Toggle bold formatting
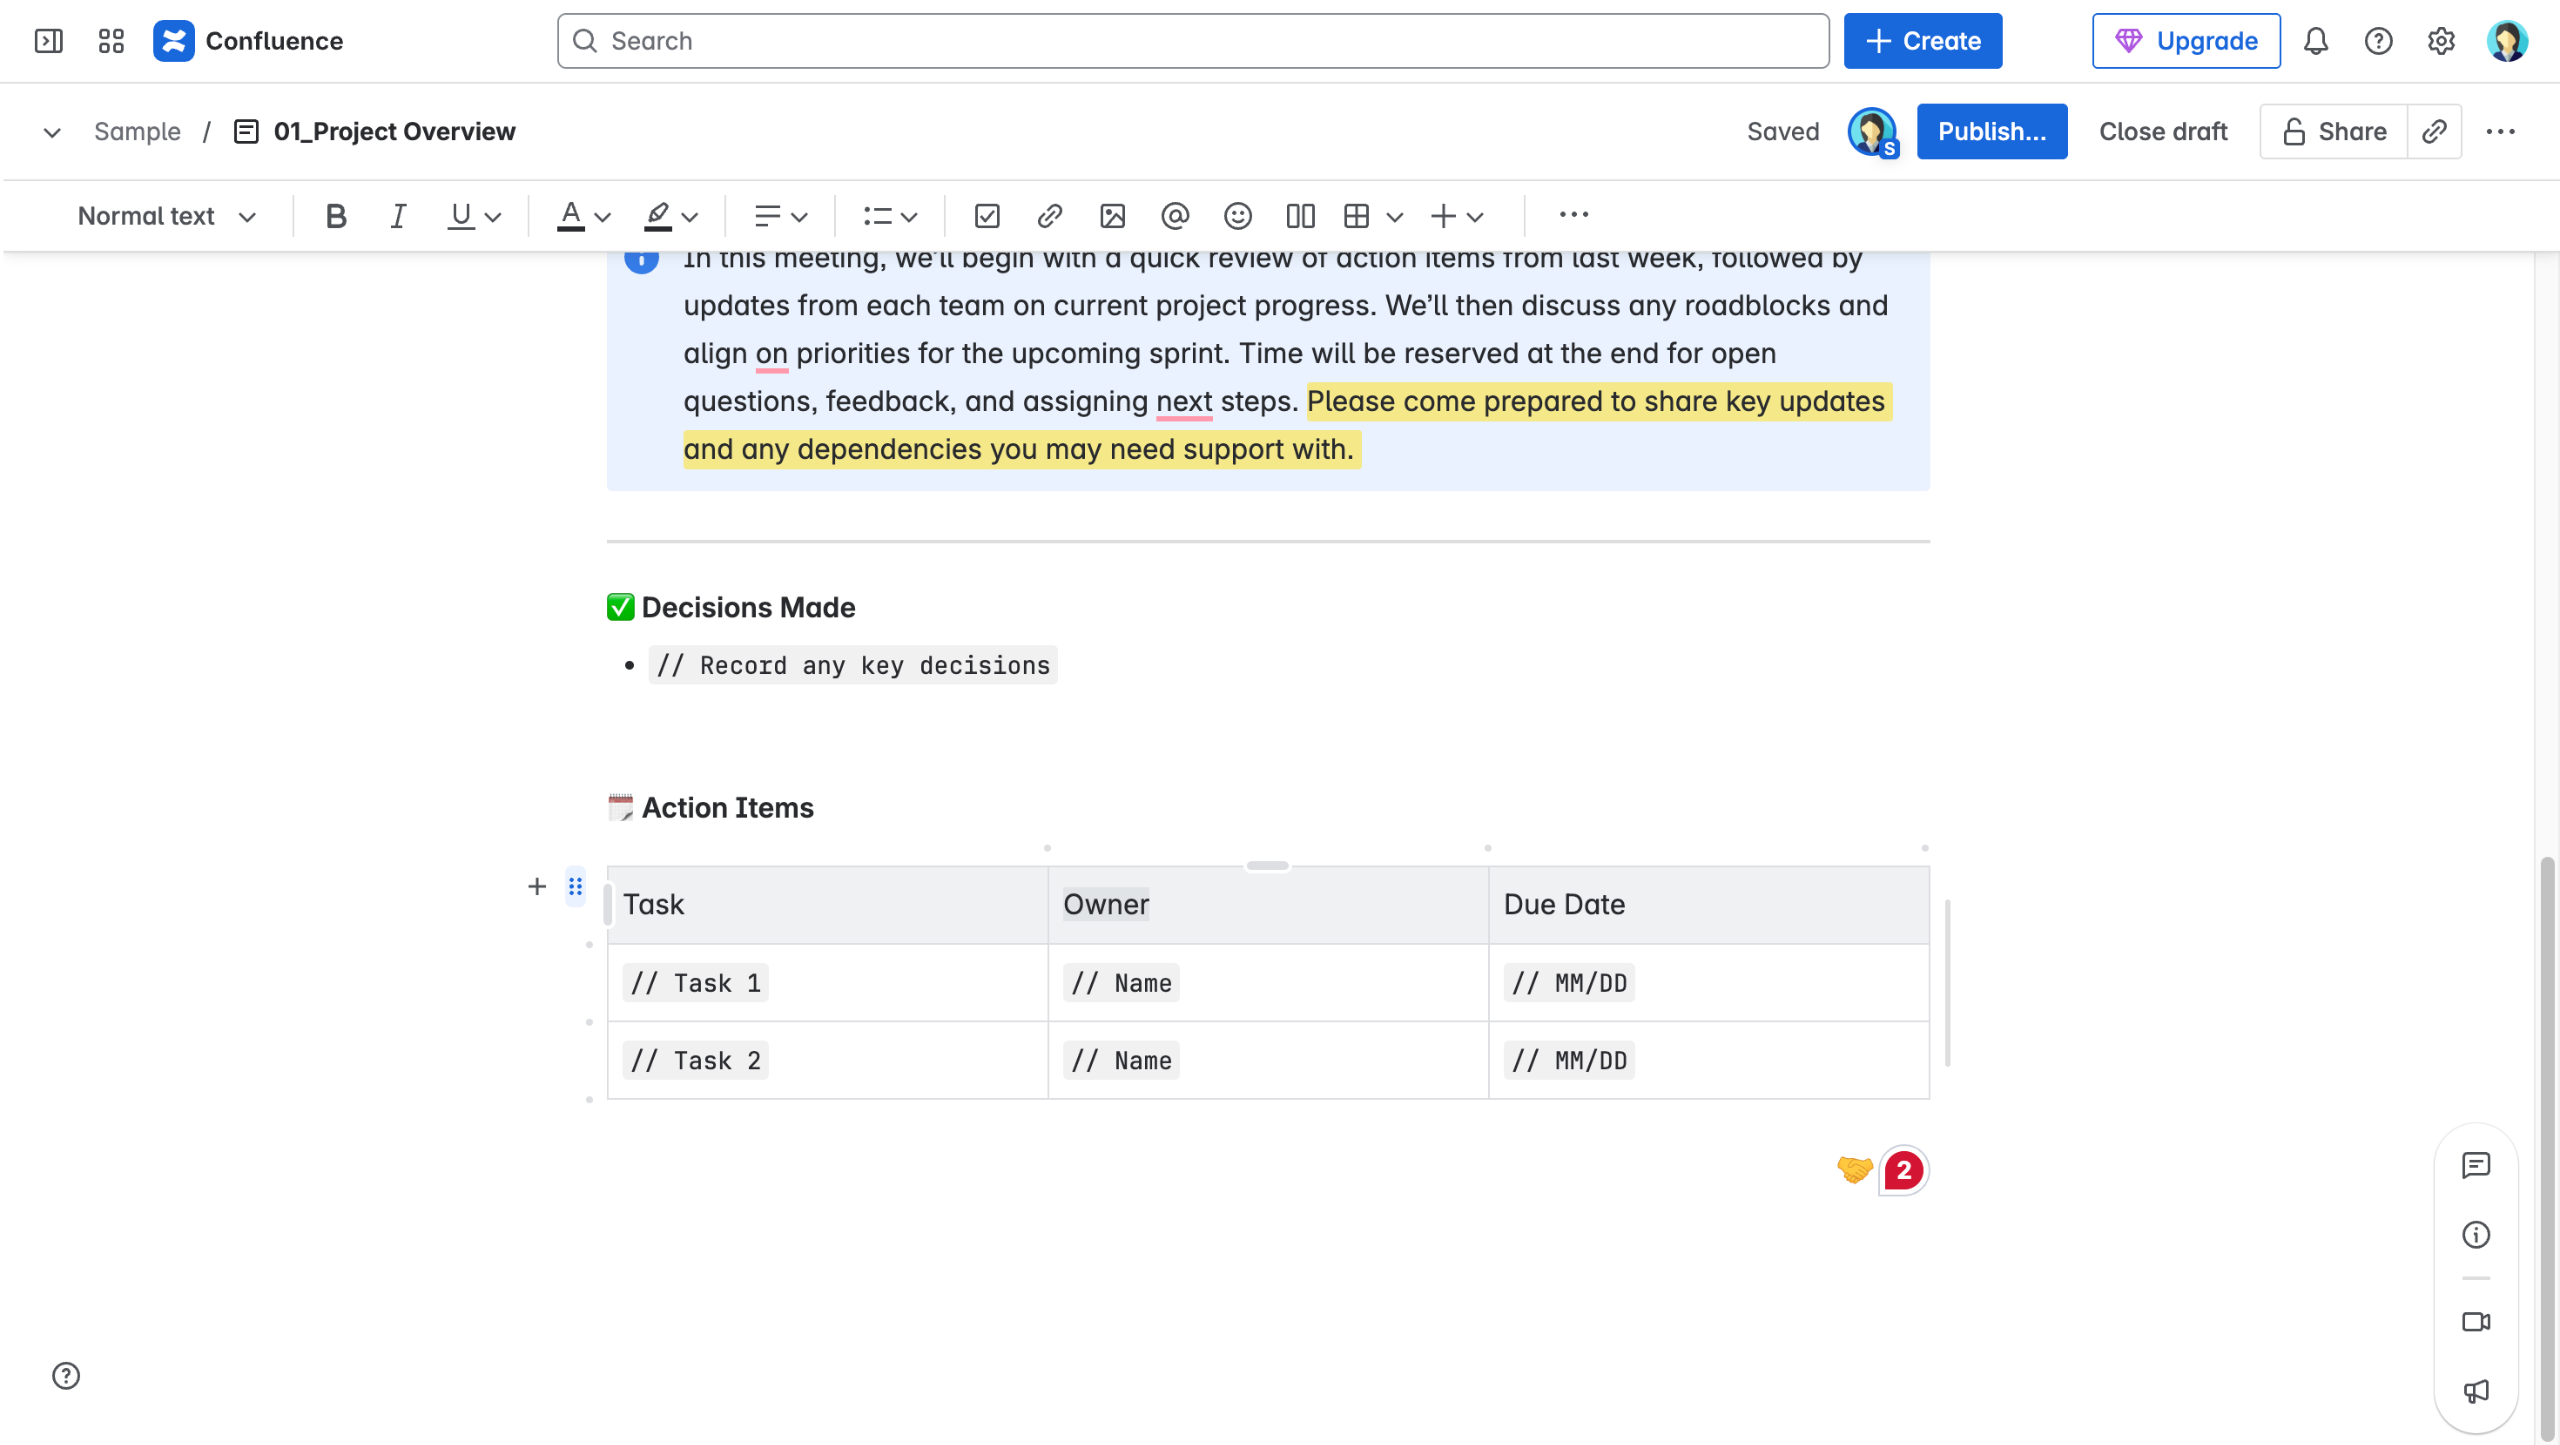 tap(336, 216)
